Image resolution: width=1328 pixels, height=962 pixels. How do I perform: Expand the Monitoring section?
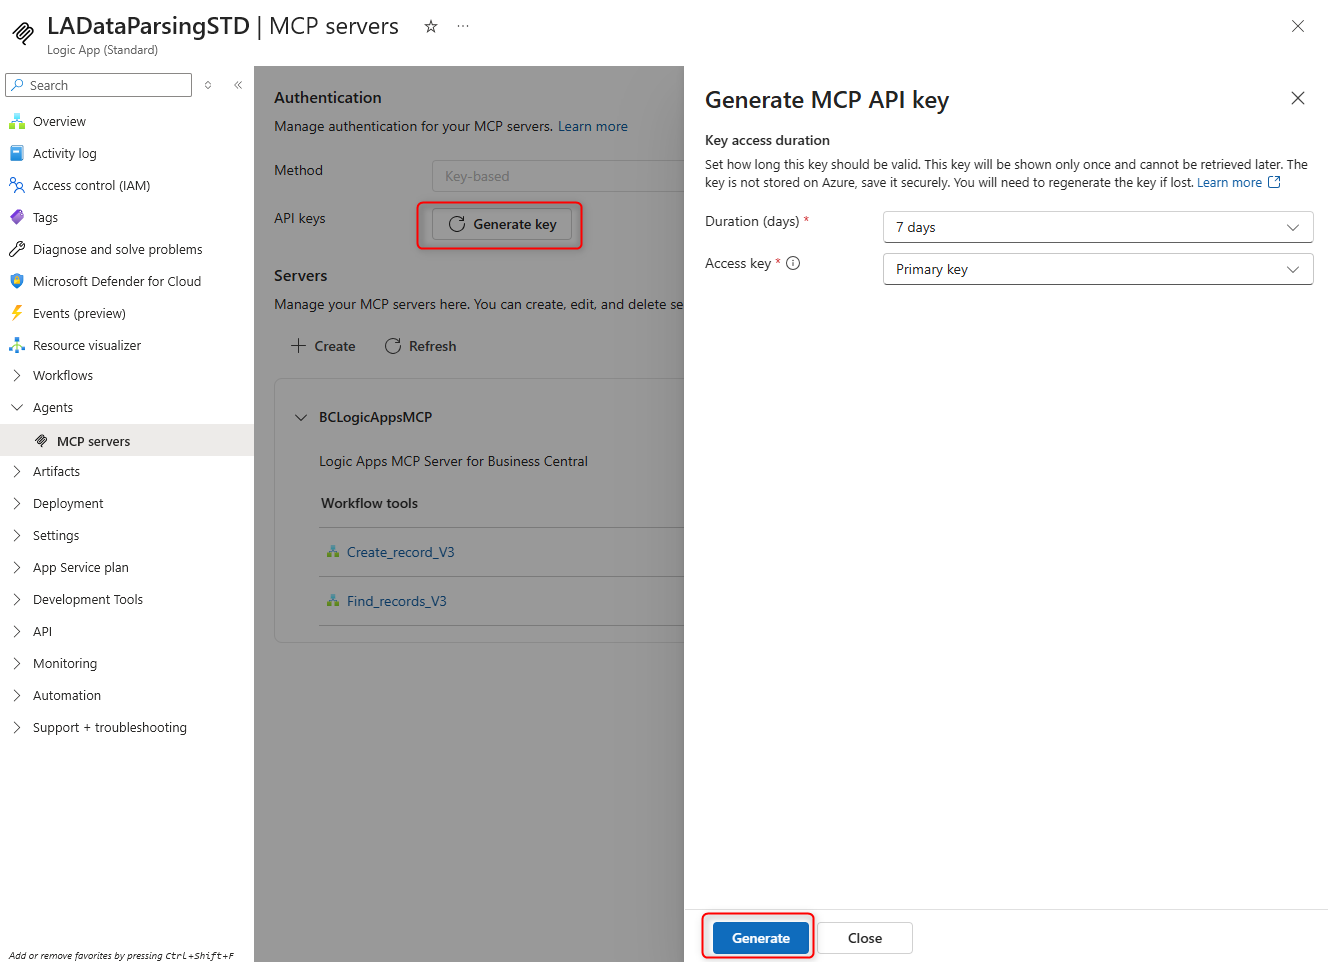point(64,664)
